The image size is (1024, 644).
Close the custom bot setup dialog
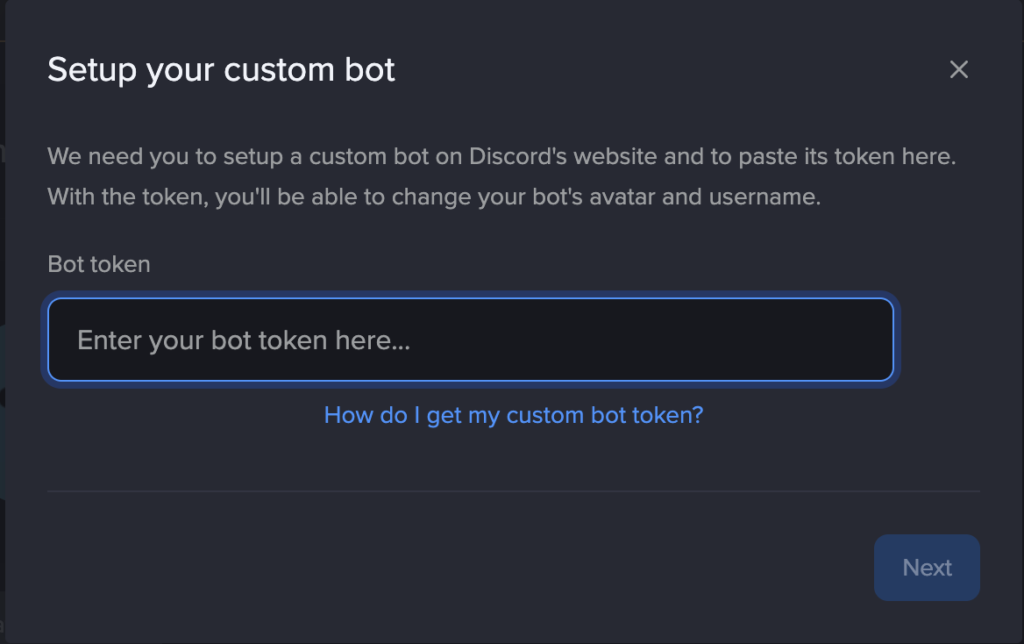point(958,69)
